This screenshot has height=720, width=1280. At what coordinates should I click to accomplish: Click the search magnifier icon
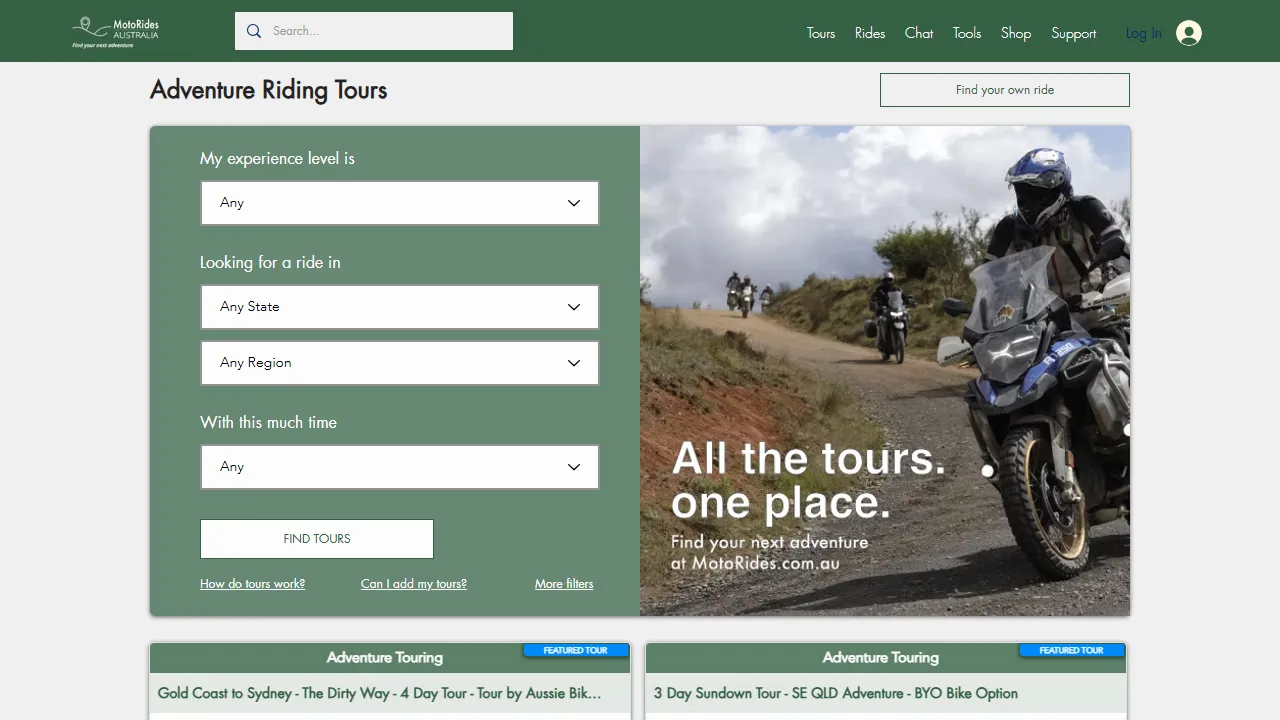(x=253, y=31)
